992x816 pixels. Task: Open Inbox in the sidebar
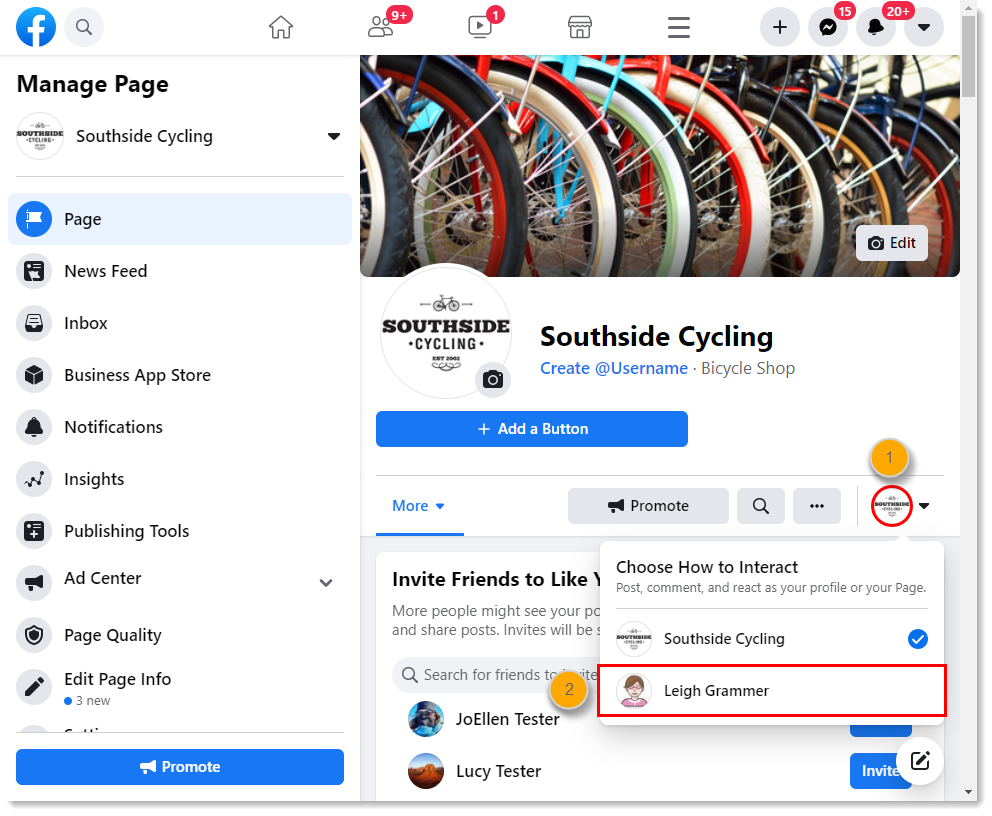180,323
